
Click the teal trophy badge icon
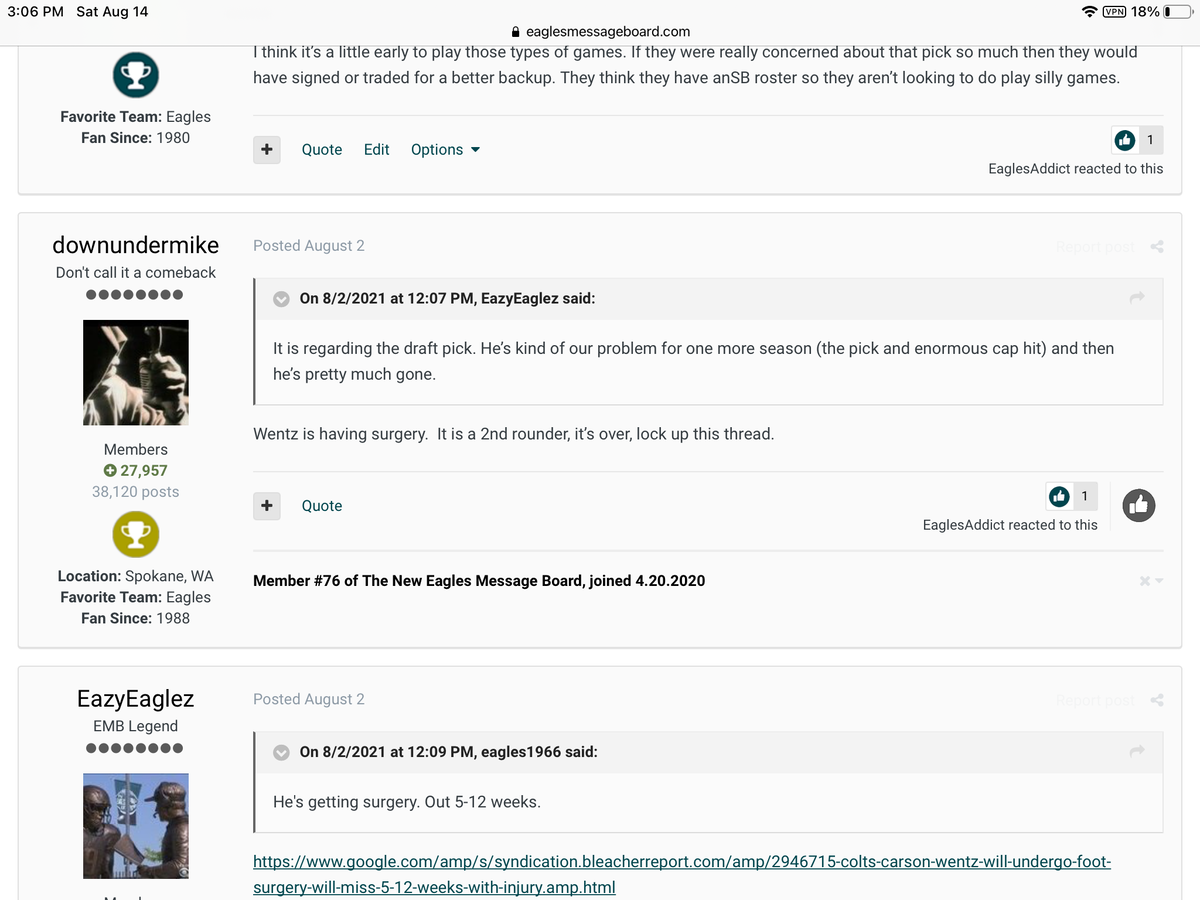pos(135,73)
